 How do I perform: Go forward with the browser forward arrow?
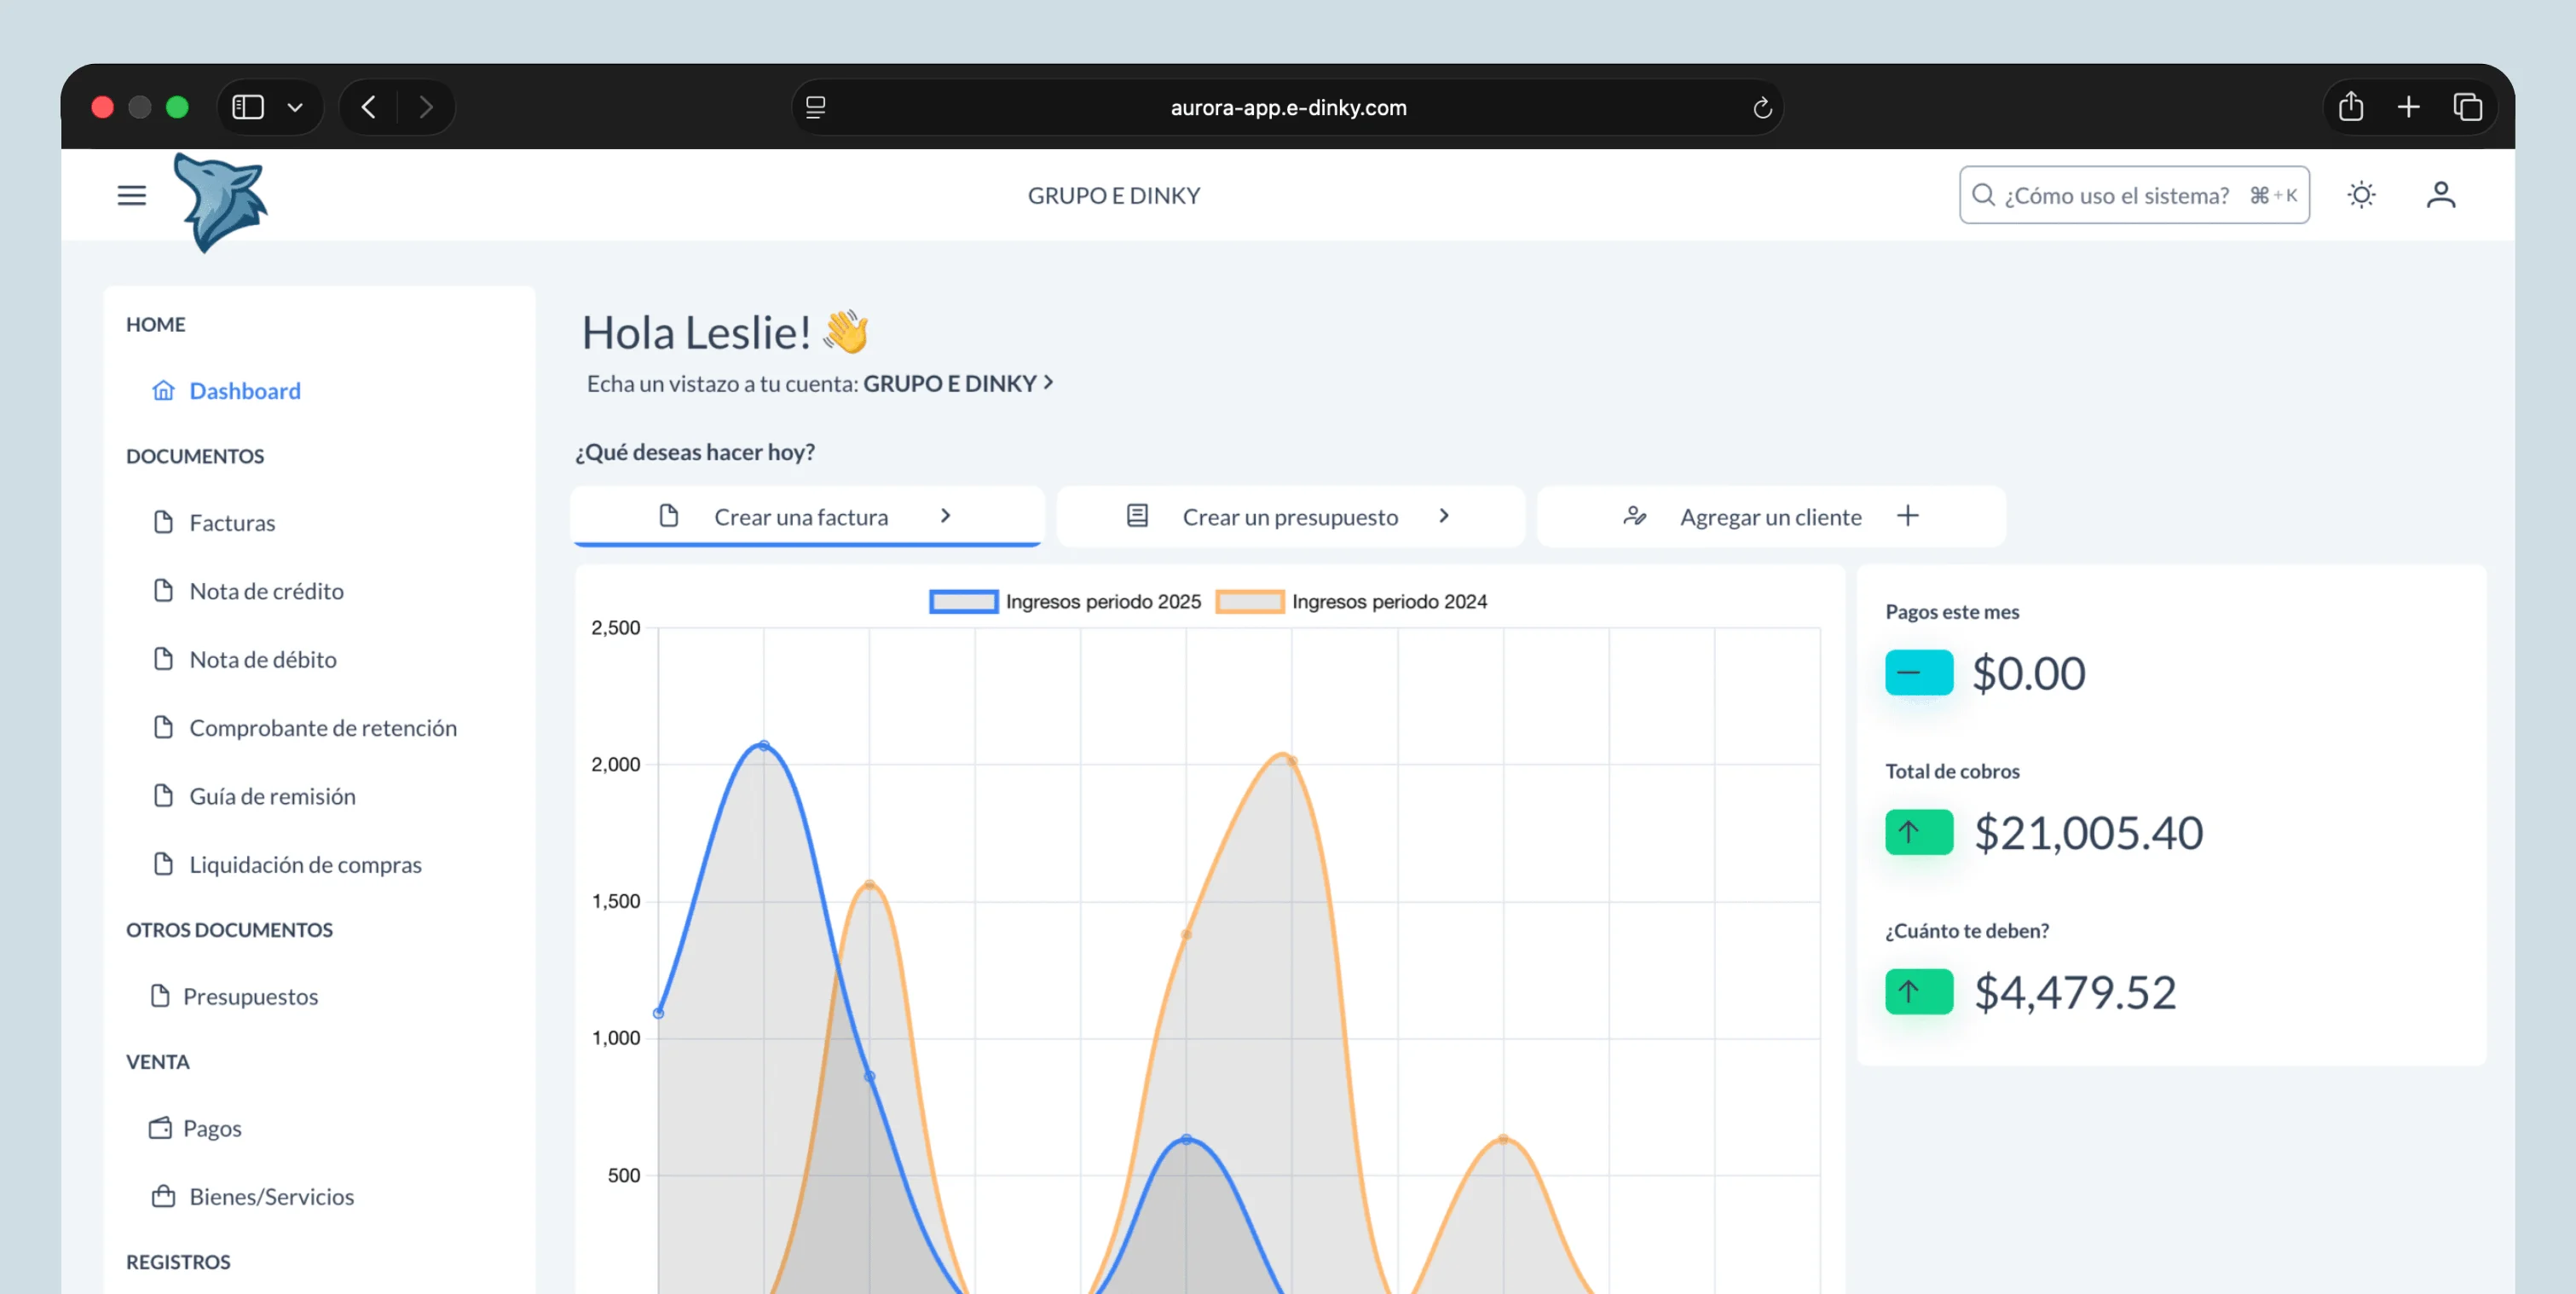click(x=426, y=107)
